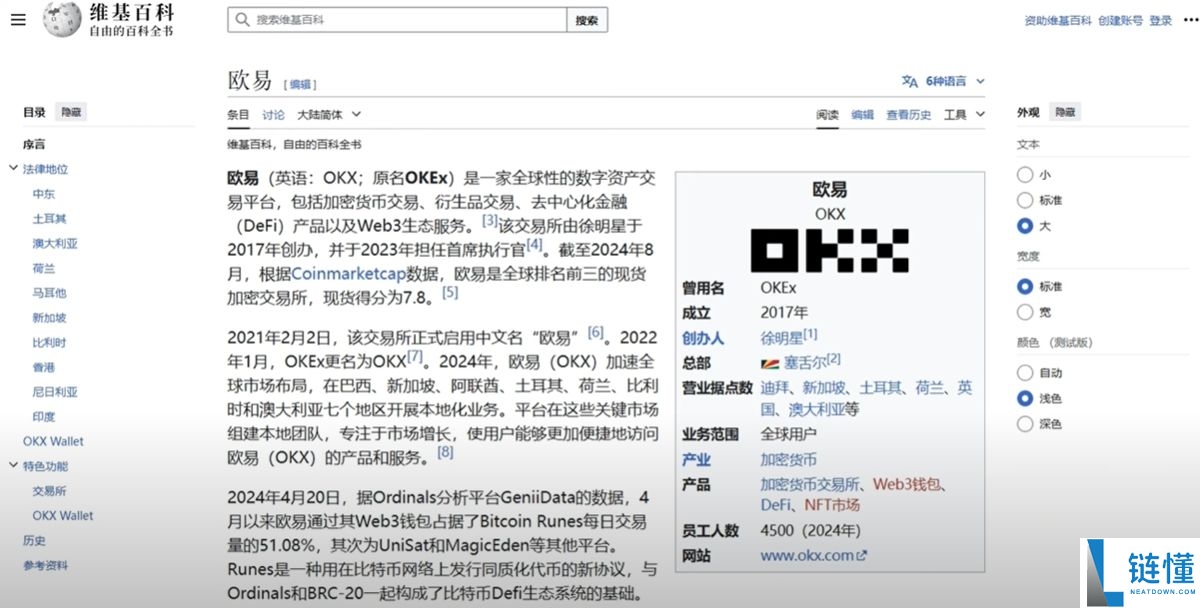Jump to 交易所 in contents

pyautogui.click(x=49, y=491)
